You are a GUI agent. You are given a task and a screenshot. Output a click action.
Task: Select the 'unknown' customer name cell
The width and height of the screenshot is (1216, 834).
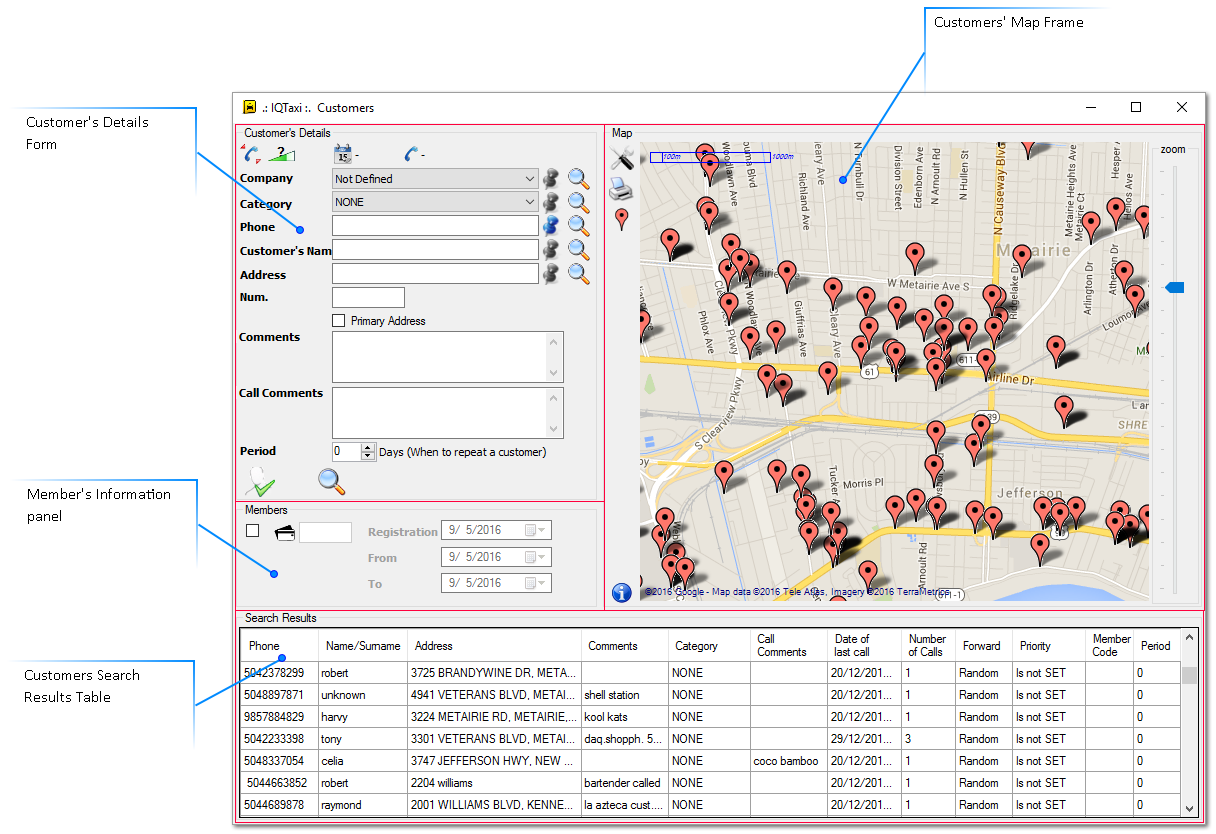tap(363, 695)
